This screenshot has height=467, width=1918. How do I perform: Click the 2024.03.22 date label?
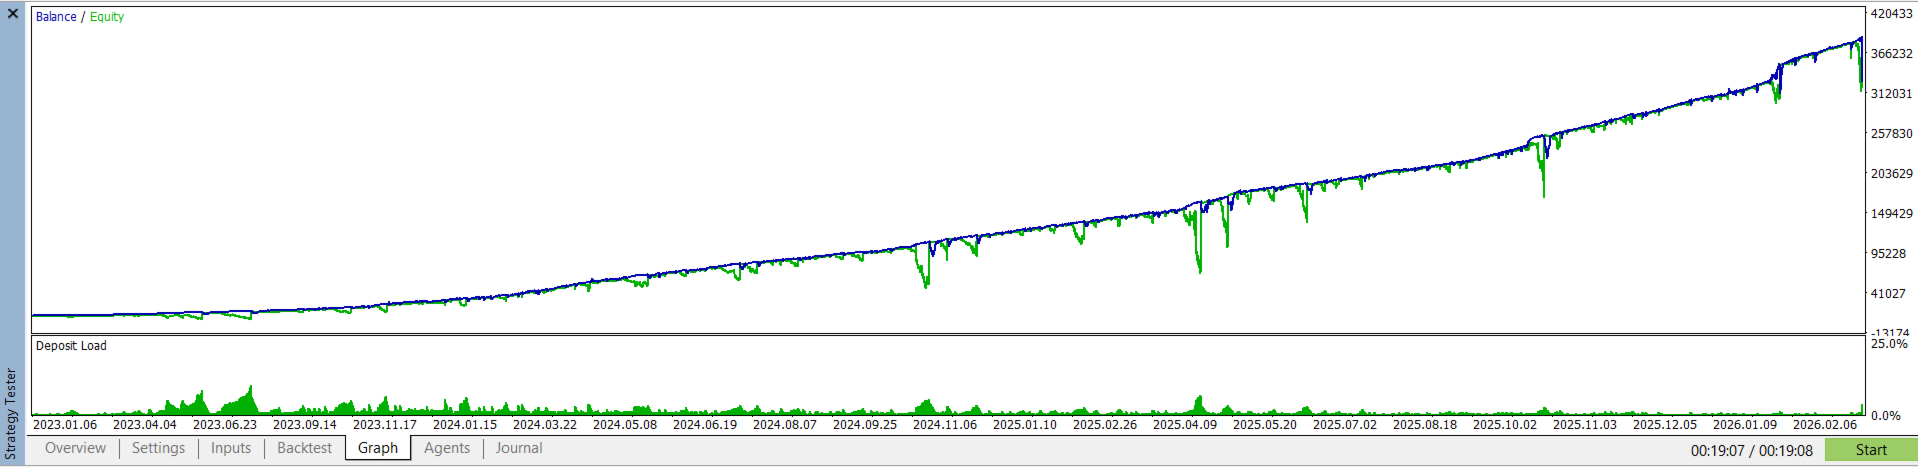(x=545, y=425)
